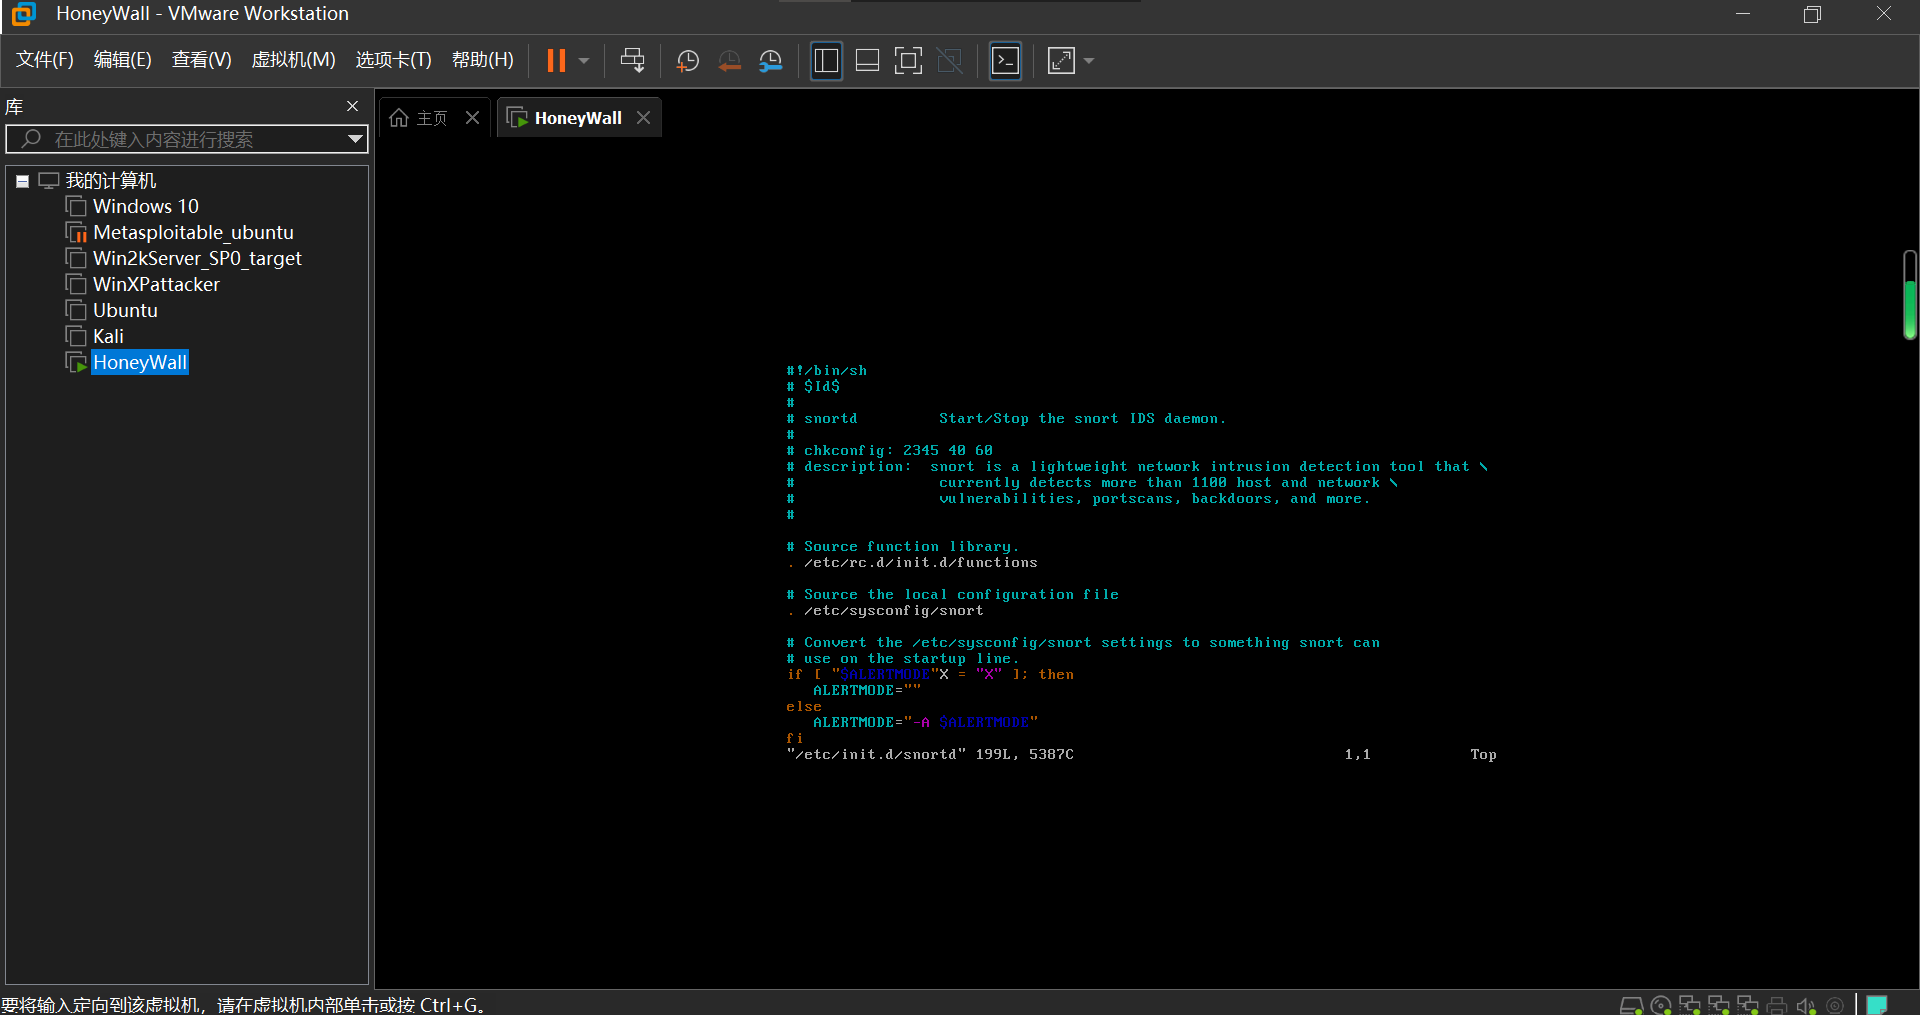Open the snapshot manager
Image resolution: width=1920 pixels, height=1015 pixels.
tap(771, 61)
